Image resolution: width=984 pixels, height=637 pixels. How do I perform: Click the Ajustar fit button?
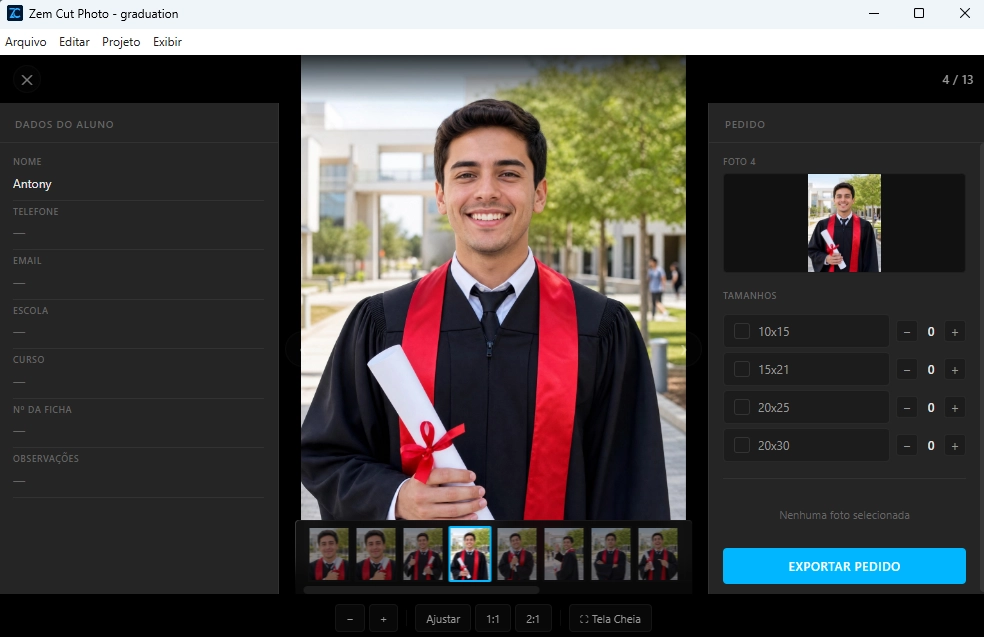click(443, 619)
